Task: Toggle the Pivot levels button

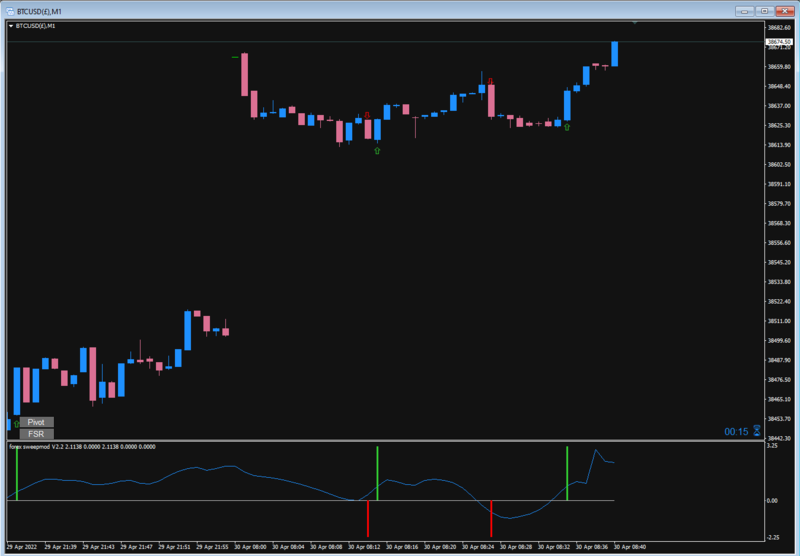Action: tap(36, 422)
